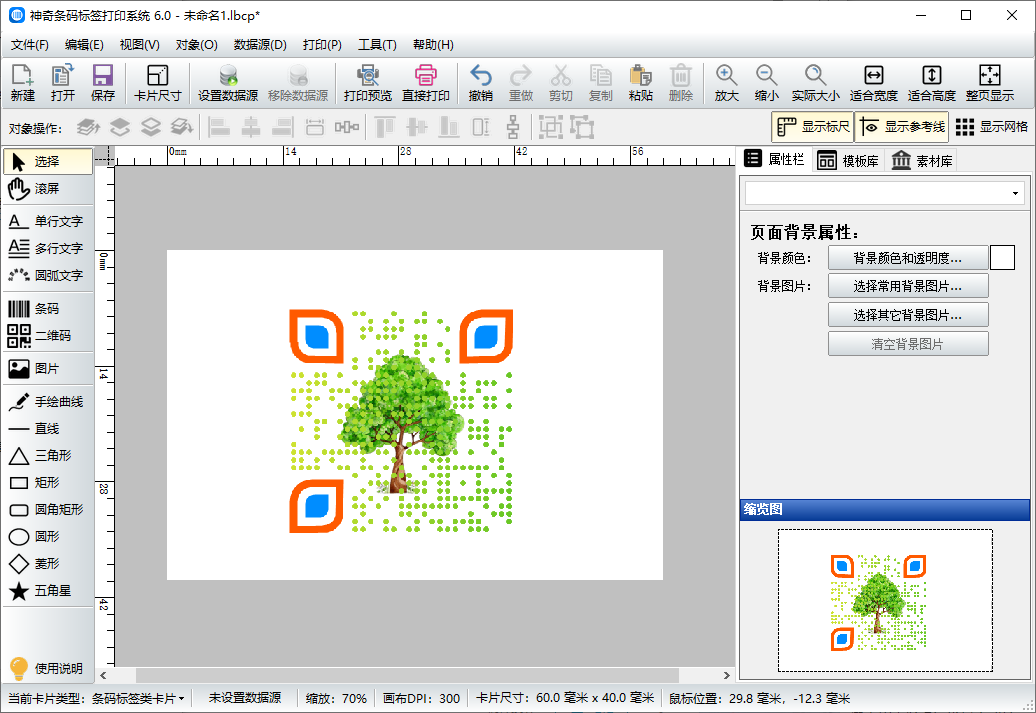This screenshot has height=713, width=1036.
Task: Open the 工具(T) menu
Action: 377,45
